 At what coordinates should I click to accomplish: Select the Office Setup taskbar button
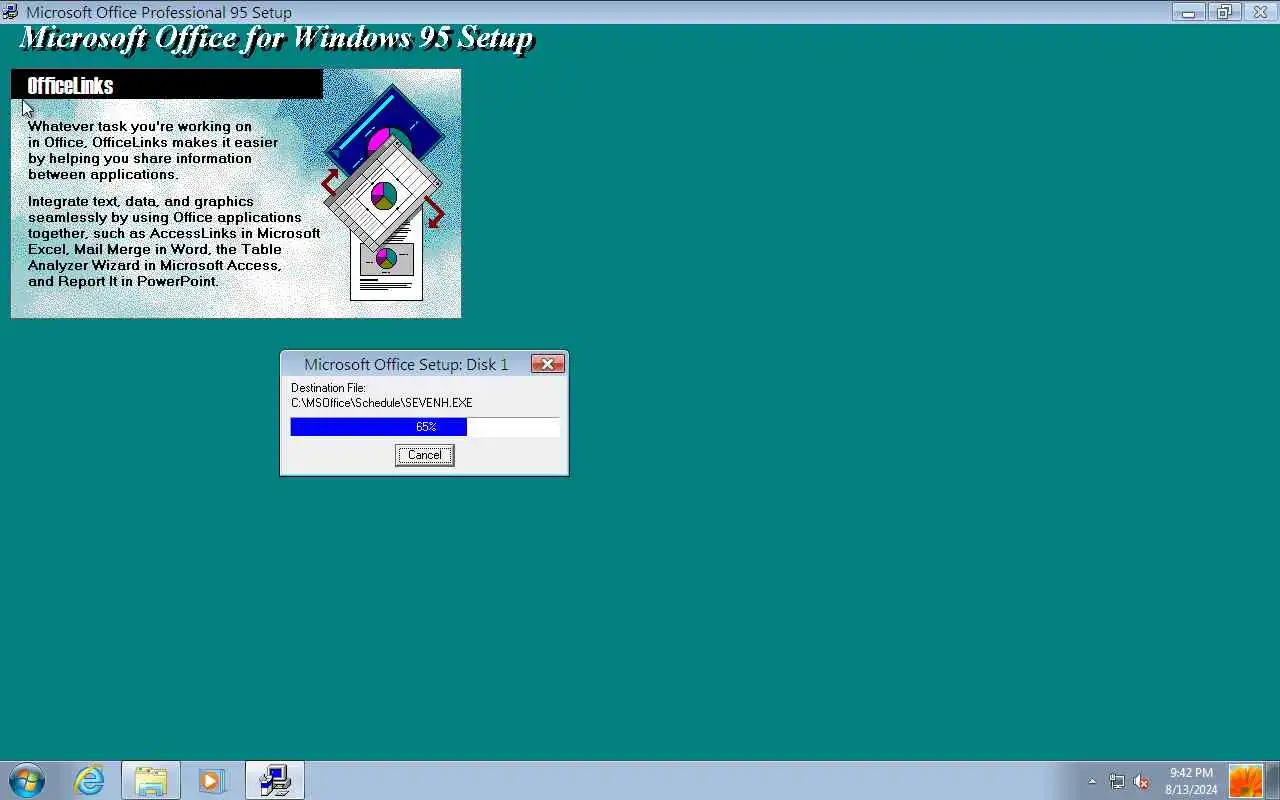coord(274,780)
